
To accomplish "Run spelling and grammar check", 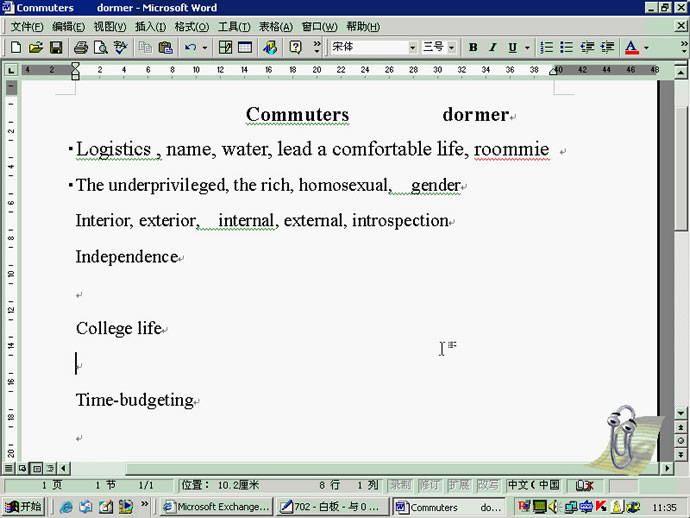I will [x=120, y=47].
